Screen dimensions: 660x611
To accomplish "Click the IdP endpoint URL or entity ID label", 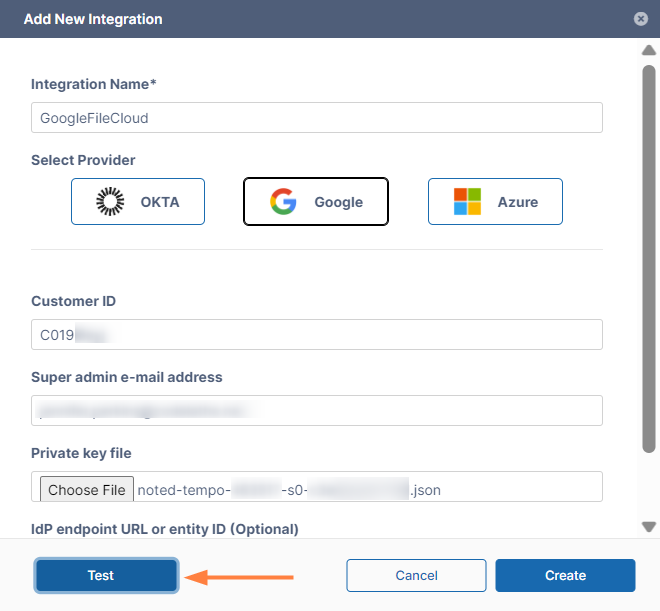I will click(165, 528).
